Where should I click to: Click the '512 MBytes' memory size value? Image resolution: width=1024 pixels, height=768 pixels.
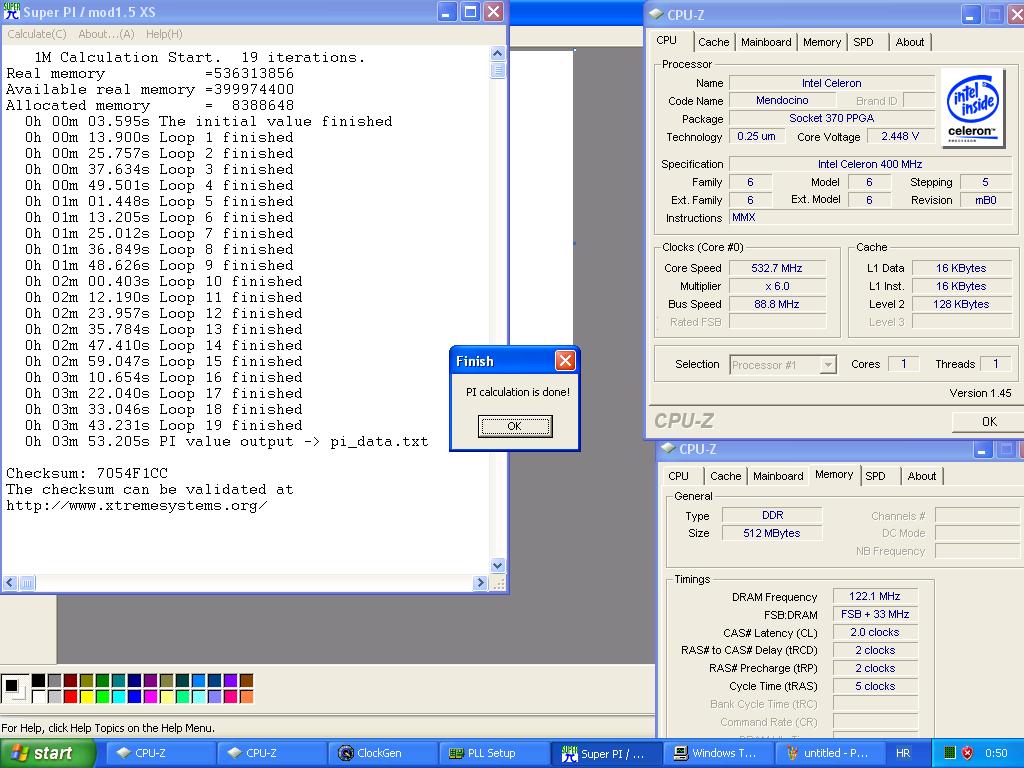coord(771,533)
